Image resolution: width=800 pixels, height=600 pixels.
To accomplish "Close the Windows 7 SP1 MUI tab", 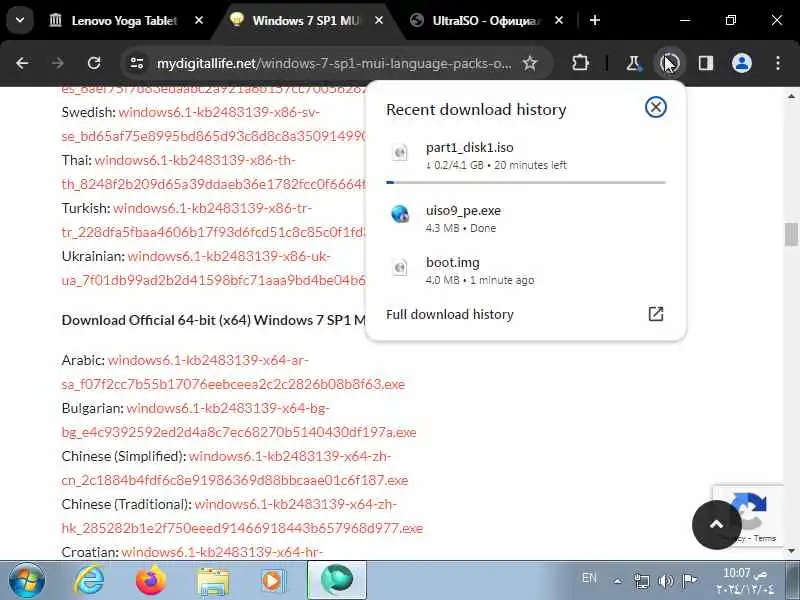I will click(379, 20).
